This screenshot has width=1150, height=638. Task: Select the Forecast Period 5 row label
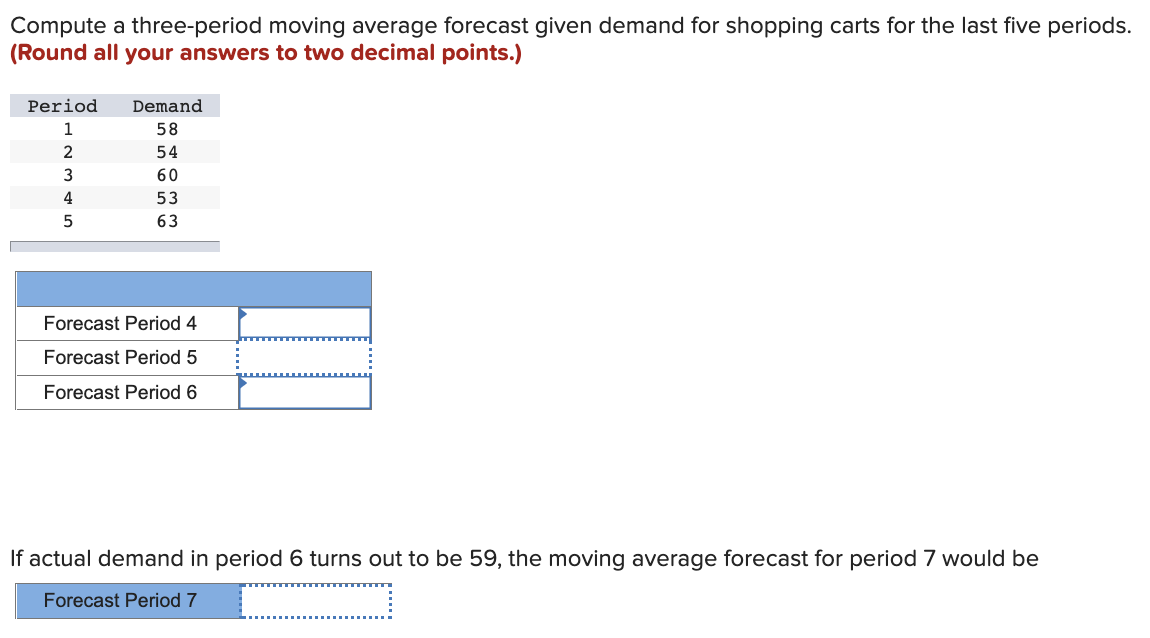(120, 357)
